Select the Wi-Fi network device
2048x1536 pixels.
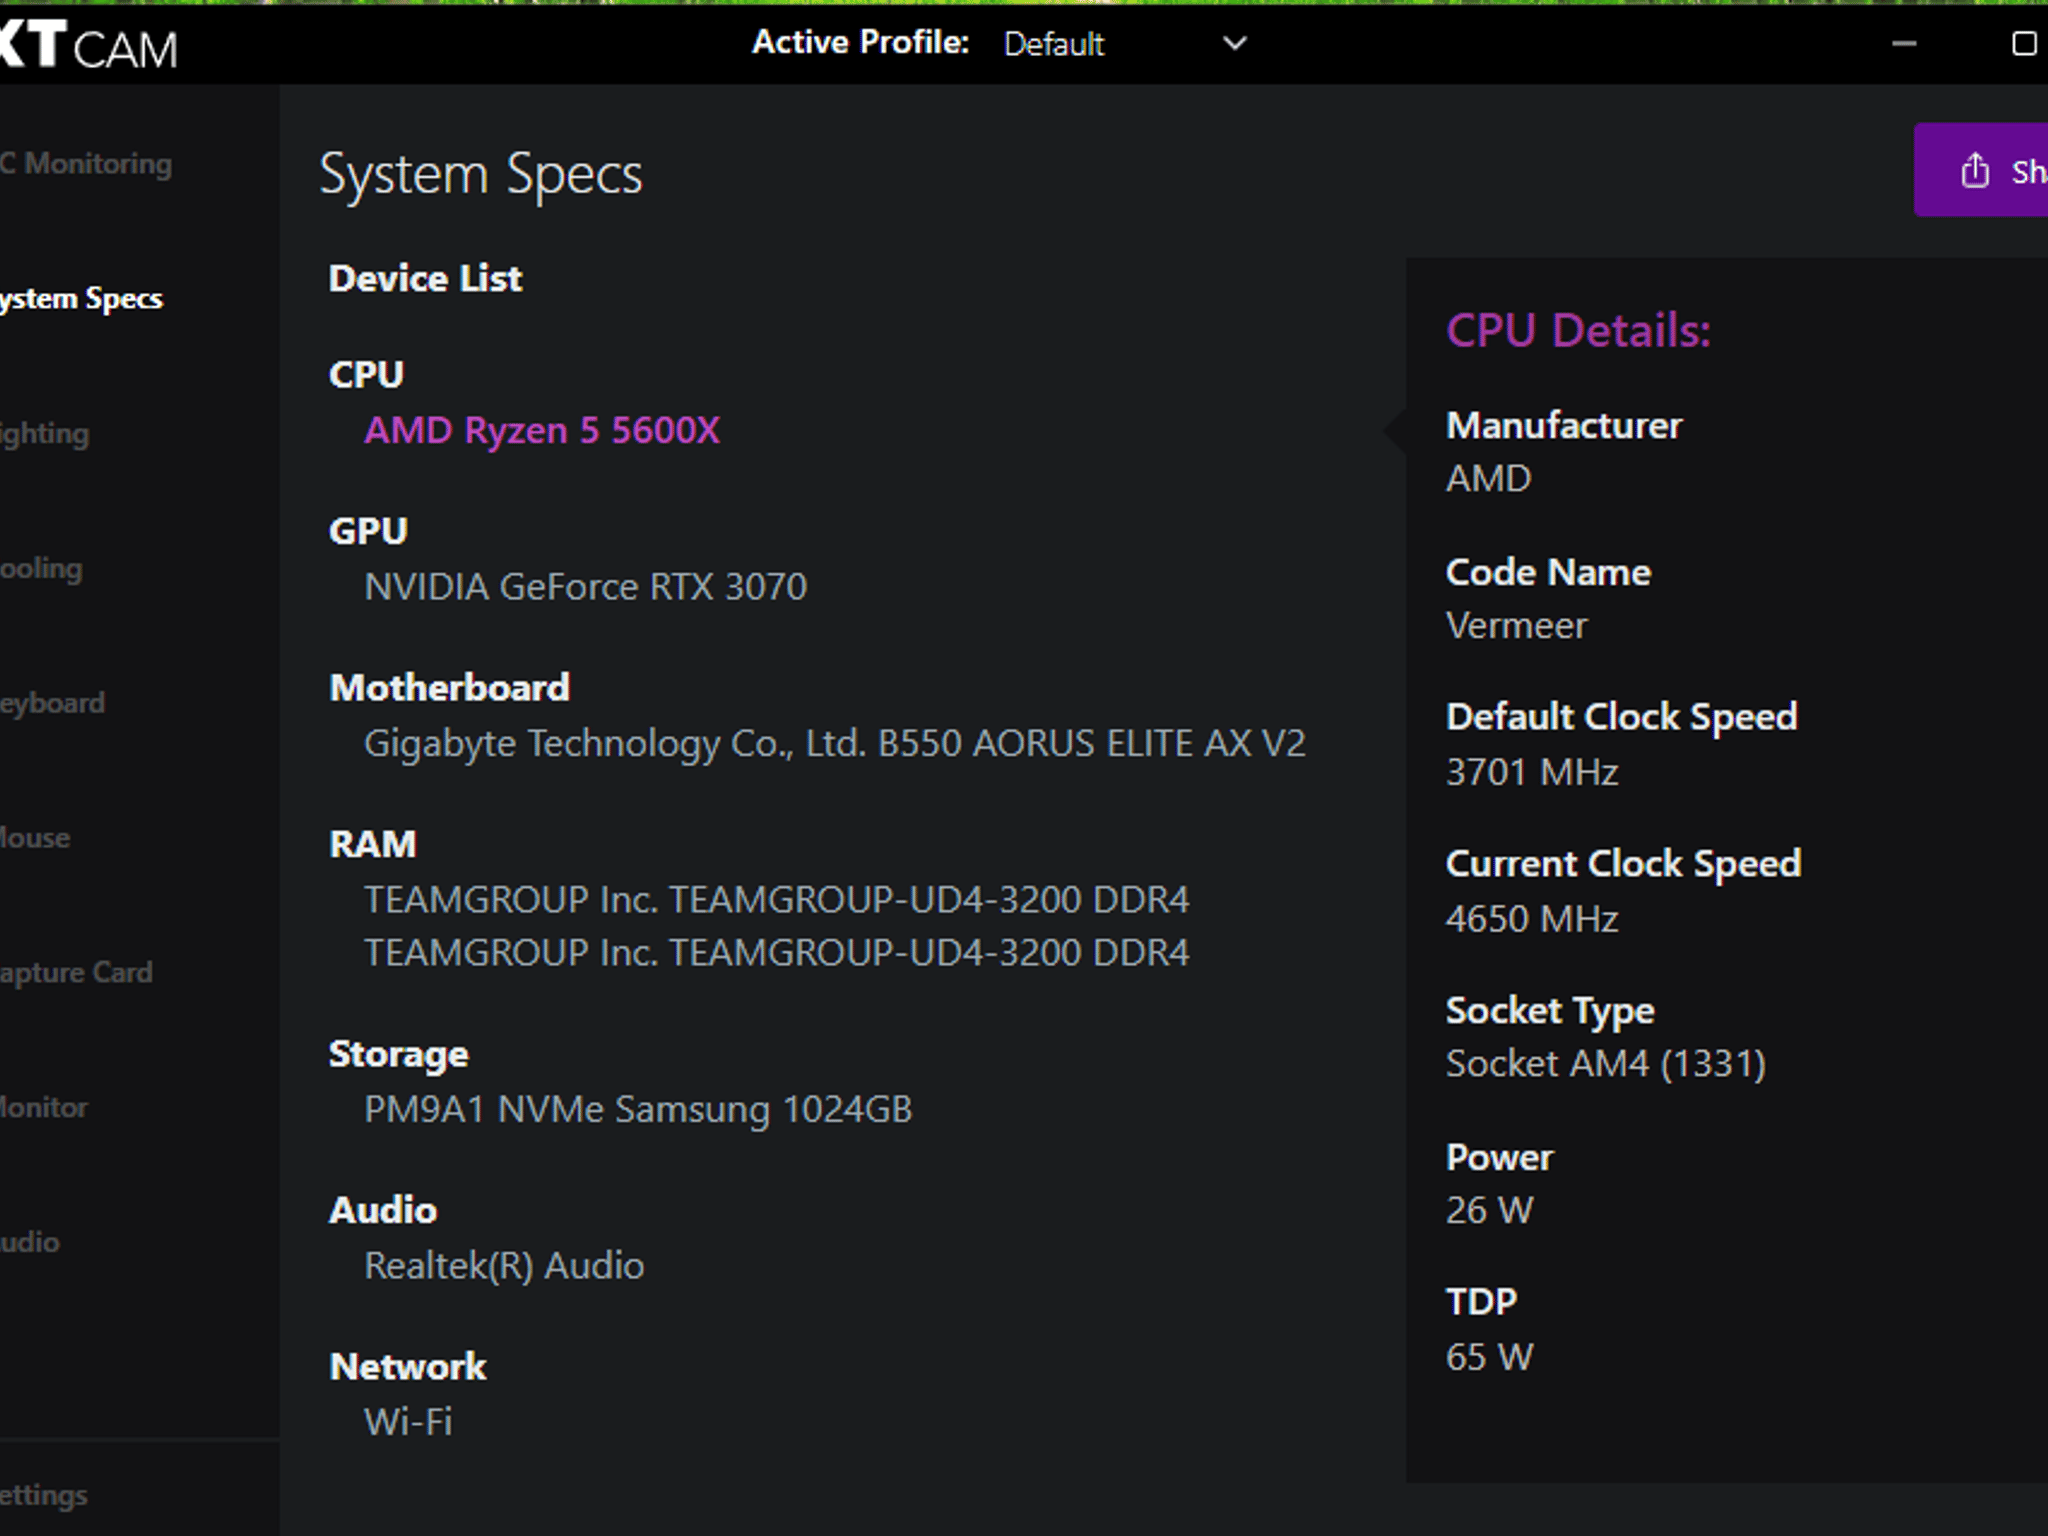408,1422
